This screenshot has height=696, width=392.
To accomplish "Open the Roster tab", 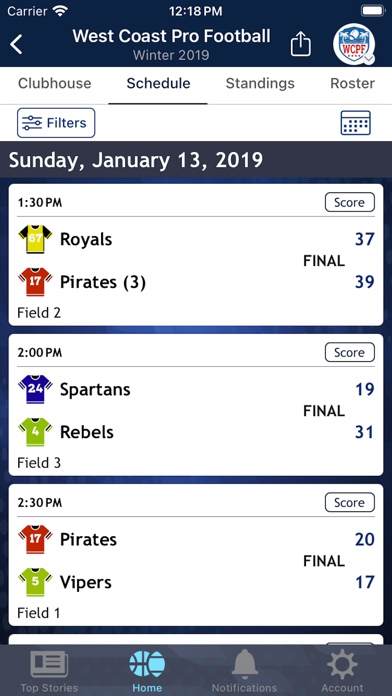I will click(352, 83).
